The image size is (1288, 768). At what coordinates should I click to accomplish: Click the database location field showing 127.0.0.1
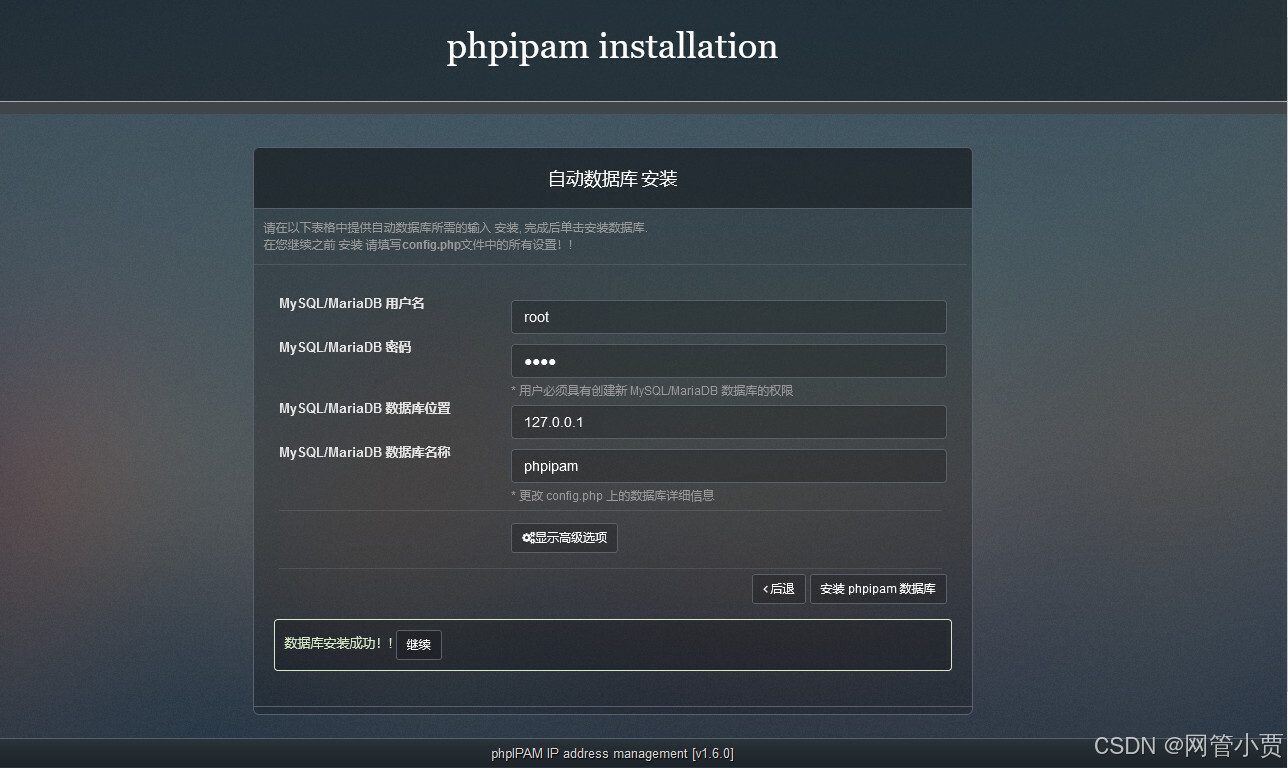point(728,422)
